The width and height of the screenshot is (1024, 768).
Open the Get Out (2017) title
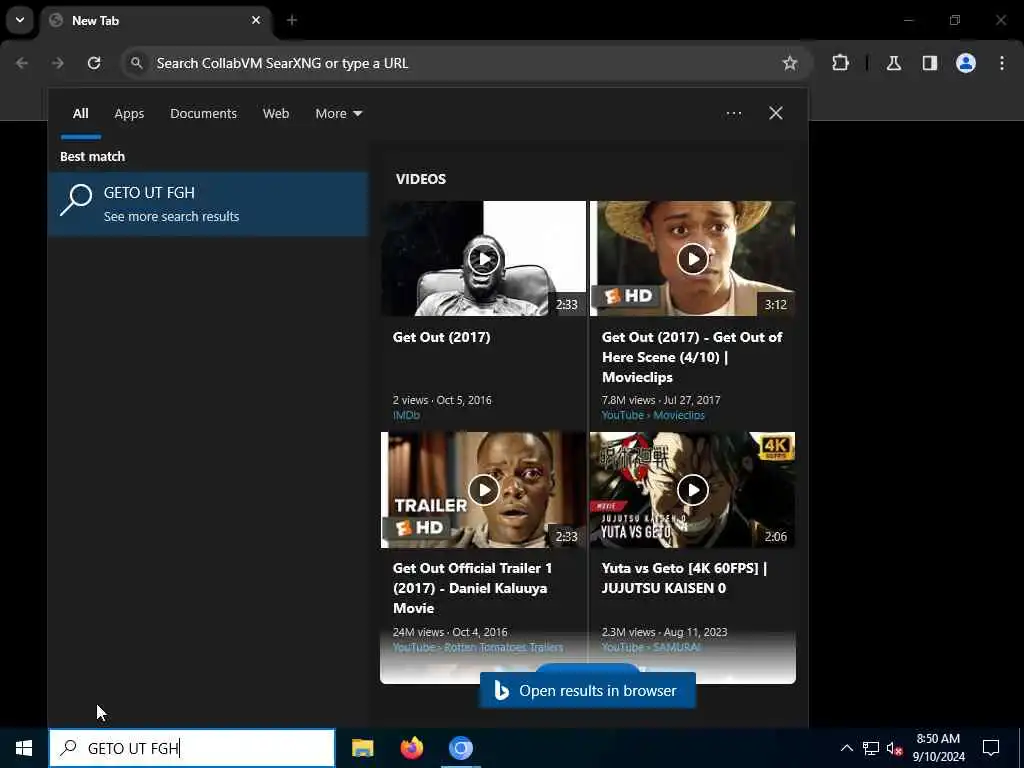click(441, 337)
